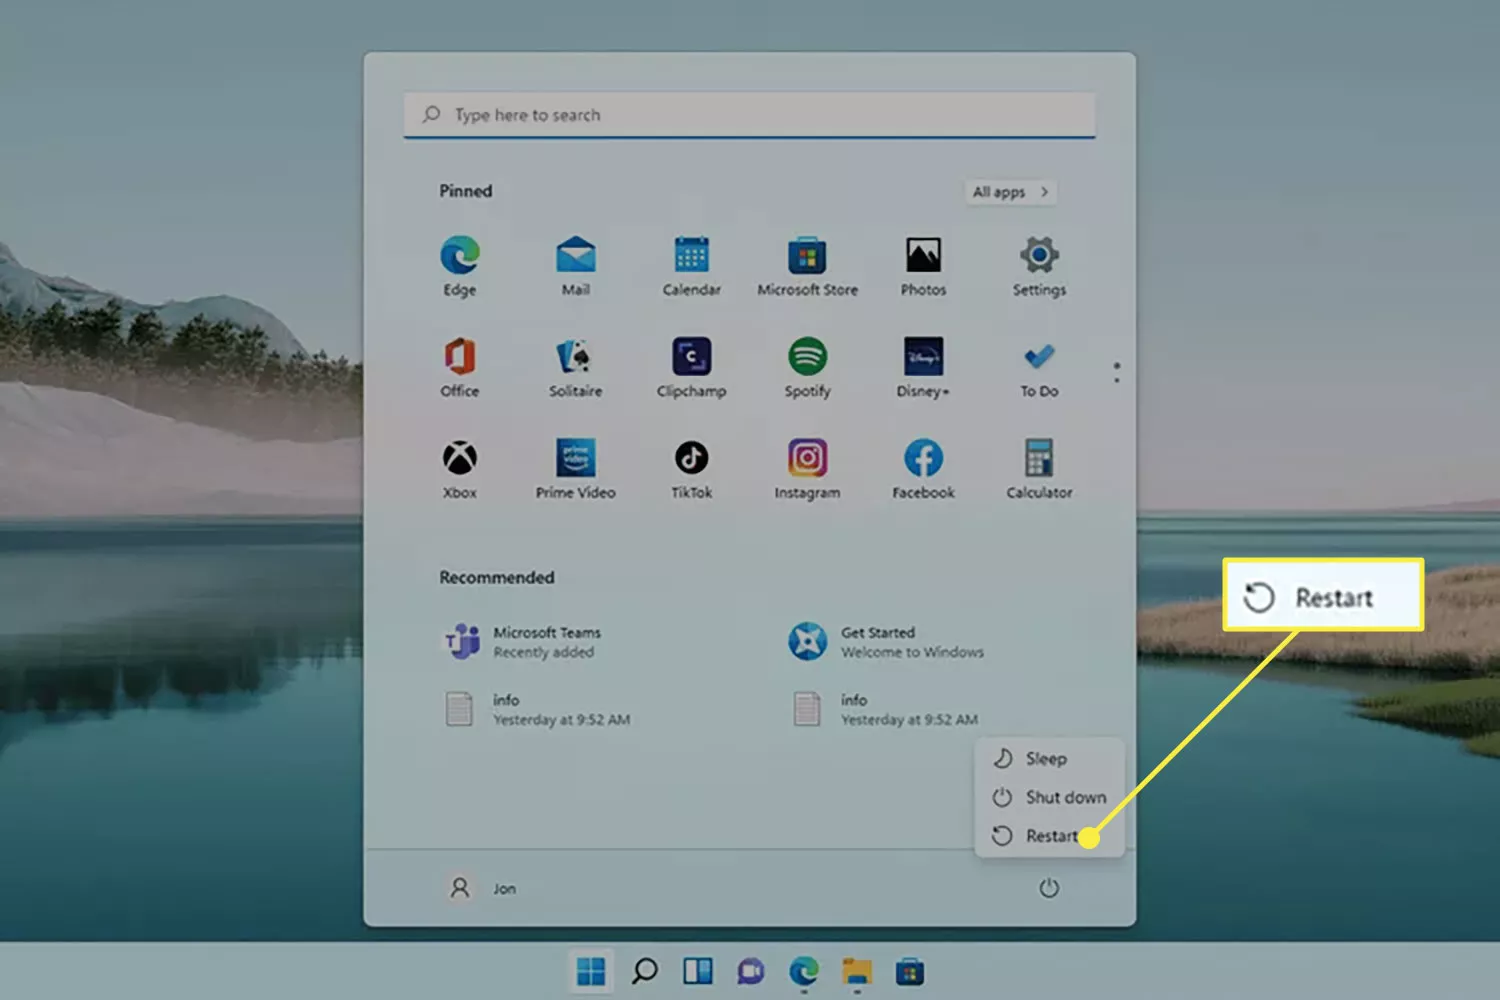Image resolution: width=1500 pixels, height=1000 pixels.
Task: Open File Explorer from the taskbar
Action: point(857,971)
